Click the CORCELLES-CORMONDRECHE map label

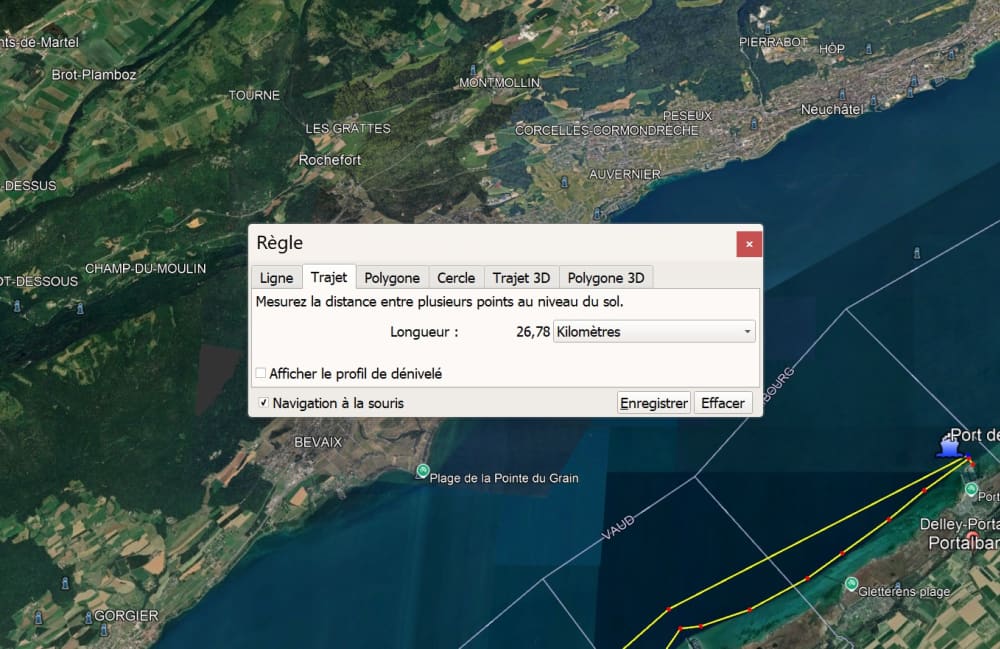(607, 130)
